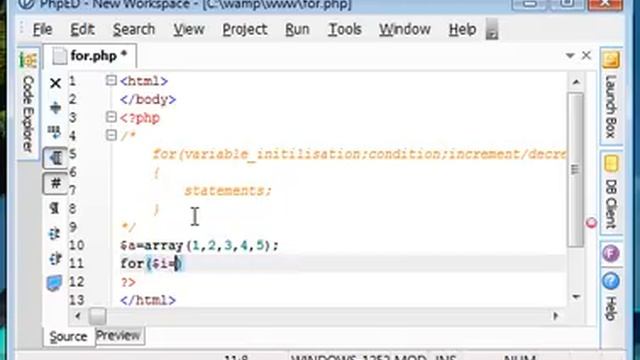This screenshot has width=640, height=360.
Task: Click the closing */ comment on line 9
Action: [x=128, y=227]
